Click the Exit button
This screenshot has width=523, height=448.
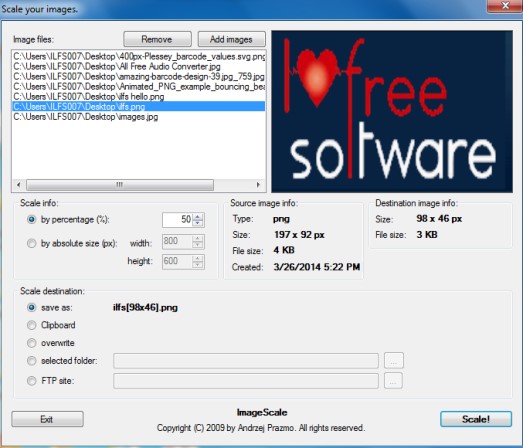(47, 419)
